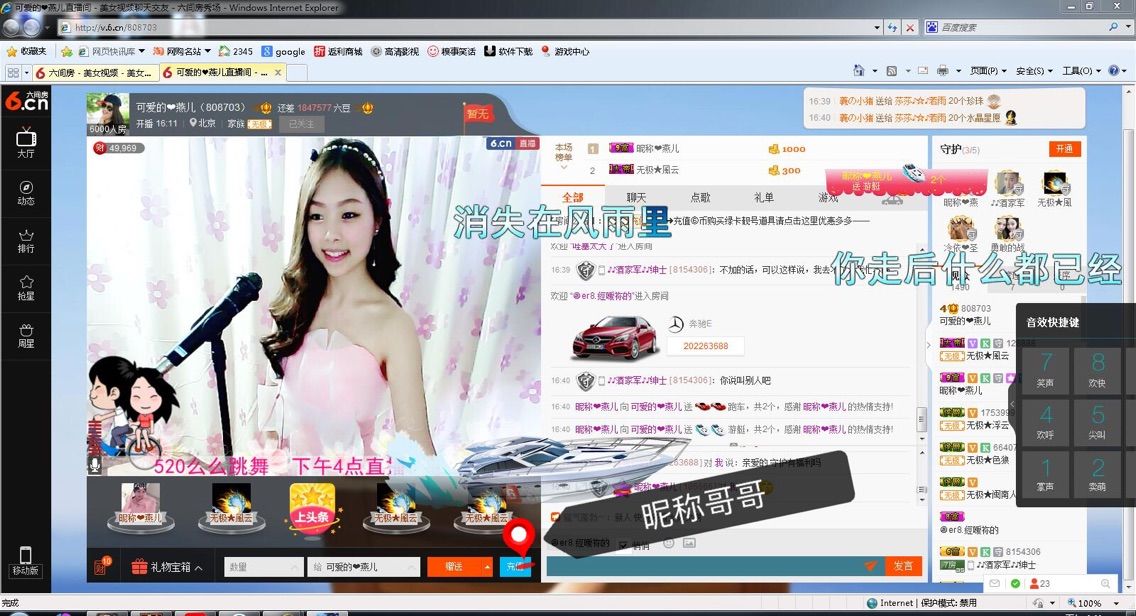The image size is (1136, 616).
Task: Switch to the 聊天 chat tab
Action: tap(636, 197)
